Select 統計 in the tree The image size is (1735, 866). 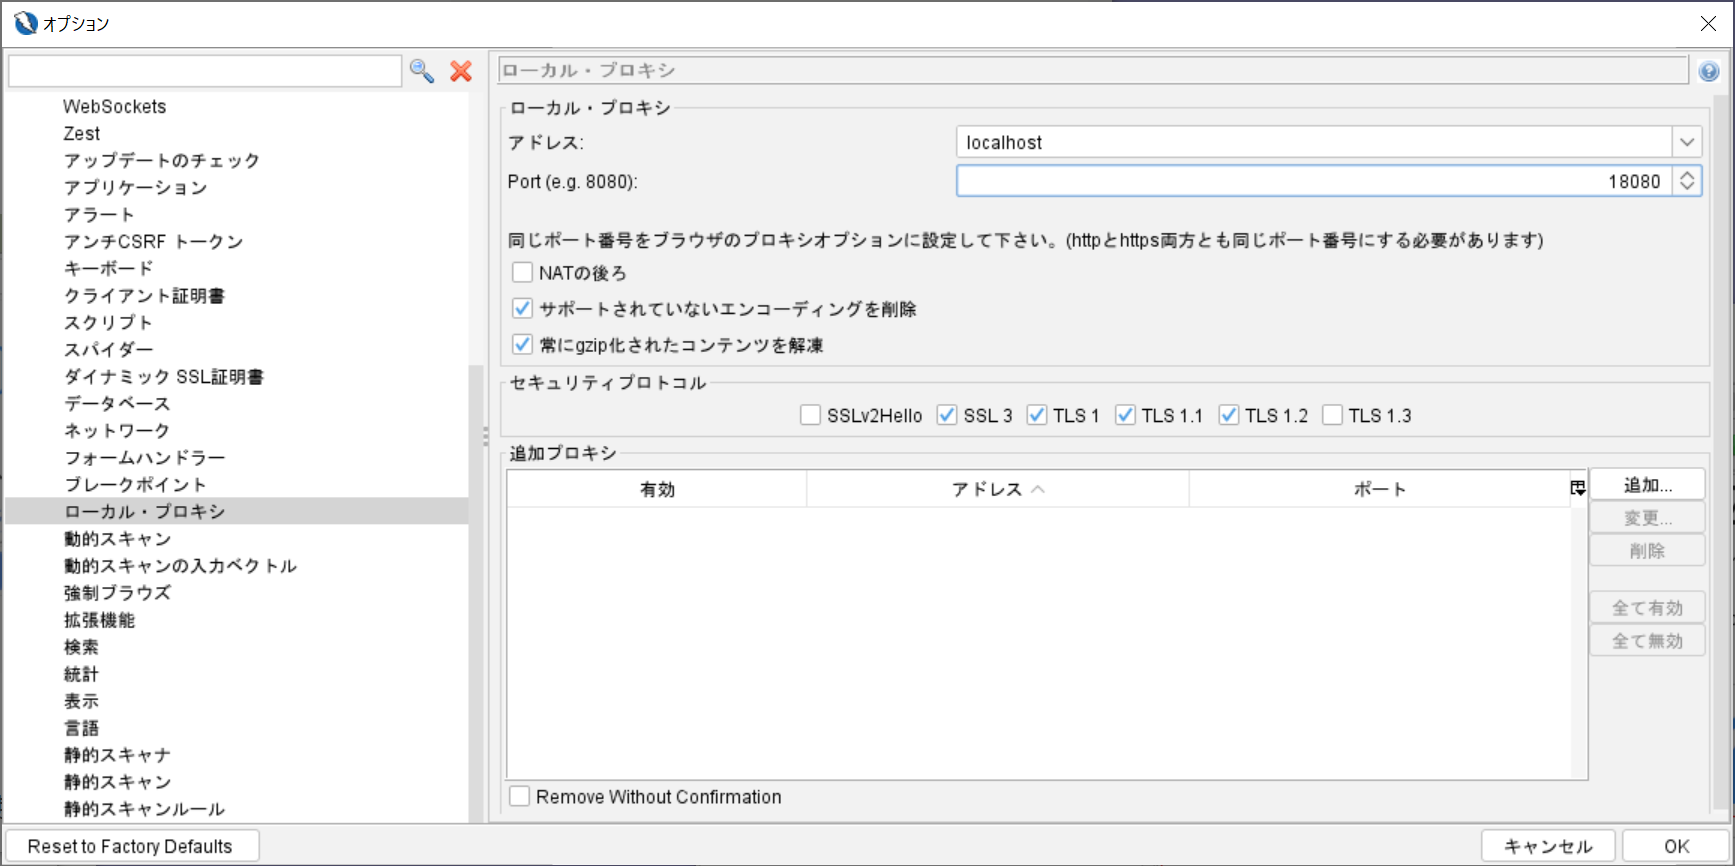click(x=81, y=673)
